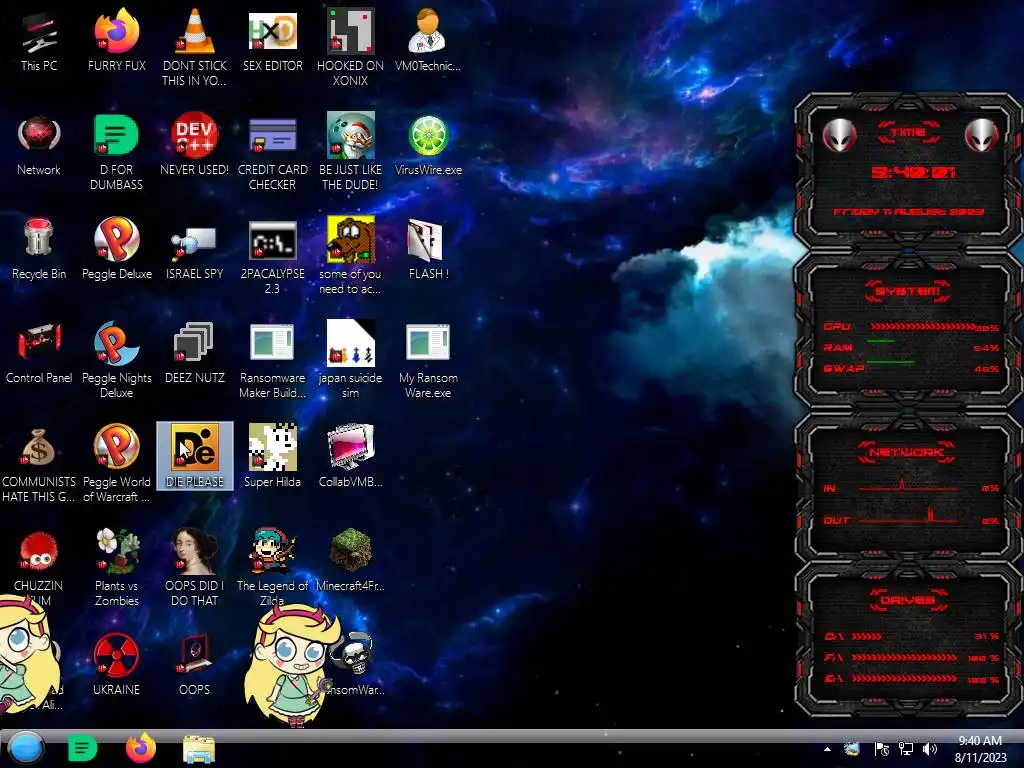Open green document app in taskbar

pos(82,748)
